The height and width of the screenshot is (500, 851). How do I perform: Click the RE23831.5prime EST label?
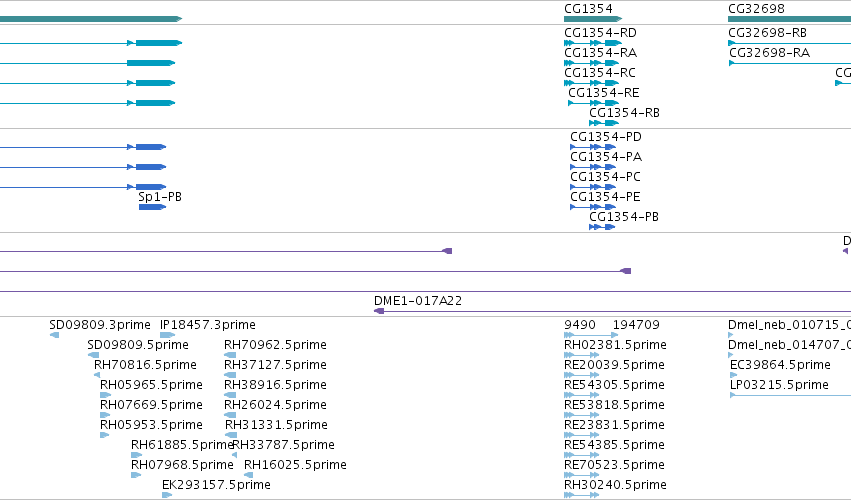(x=614, y=425)
